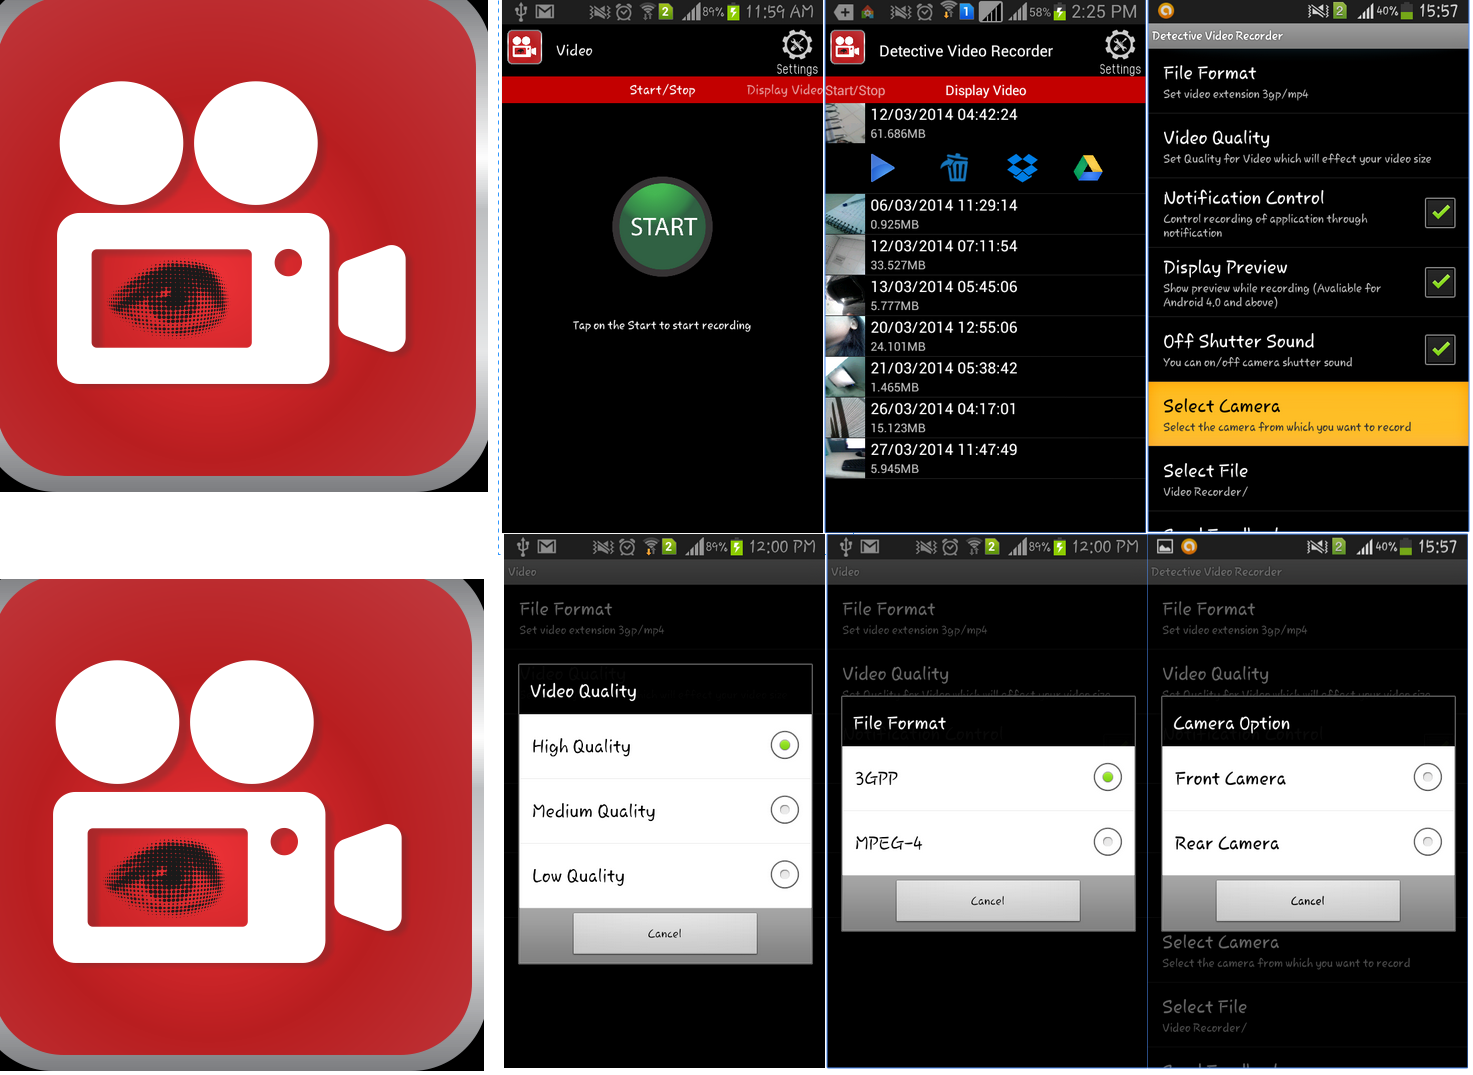Upload the recording to Dropbox
Viewport: 1473px width, 1075px height.
tap(1022, 168)
